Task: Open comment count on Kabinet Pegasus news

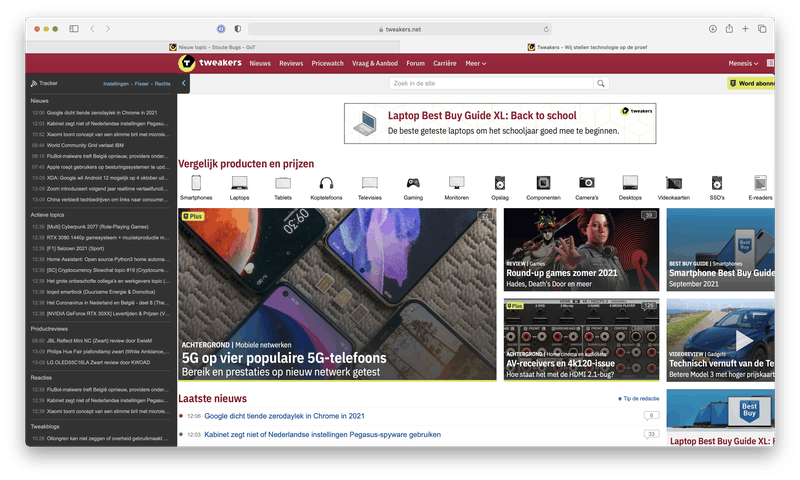Action: [x=652, y=434]
